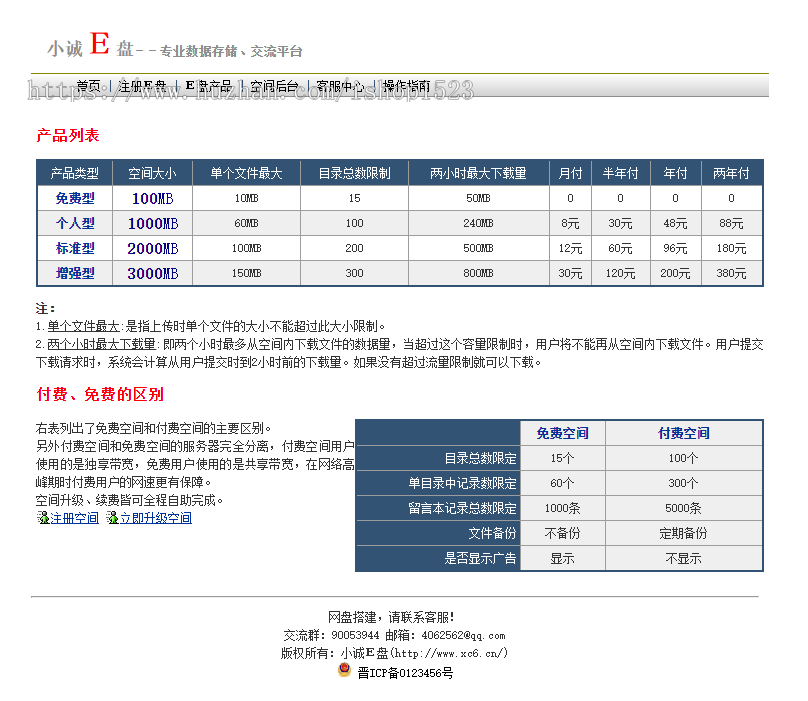Click the 150MB max file size cell
This screenshot has height=701, width=808.
point(246,273)
